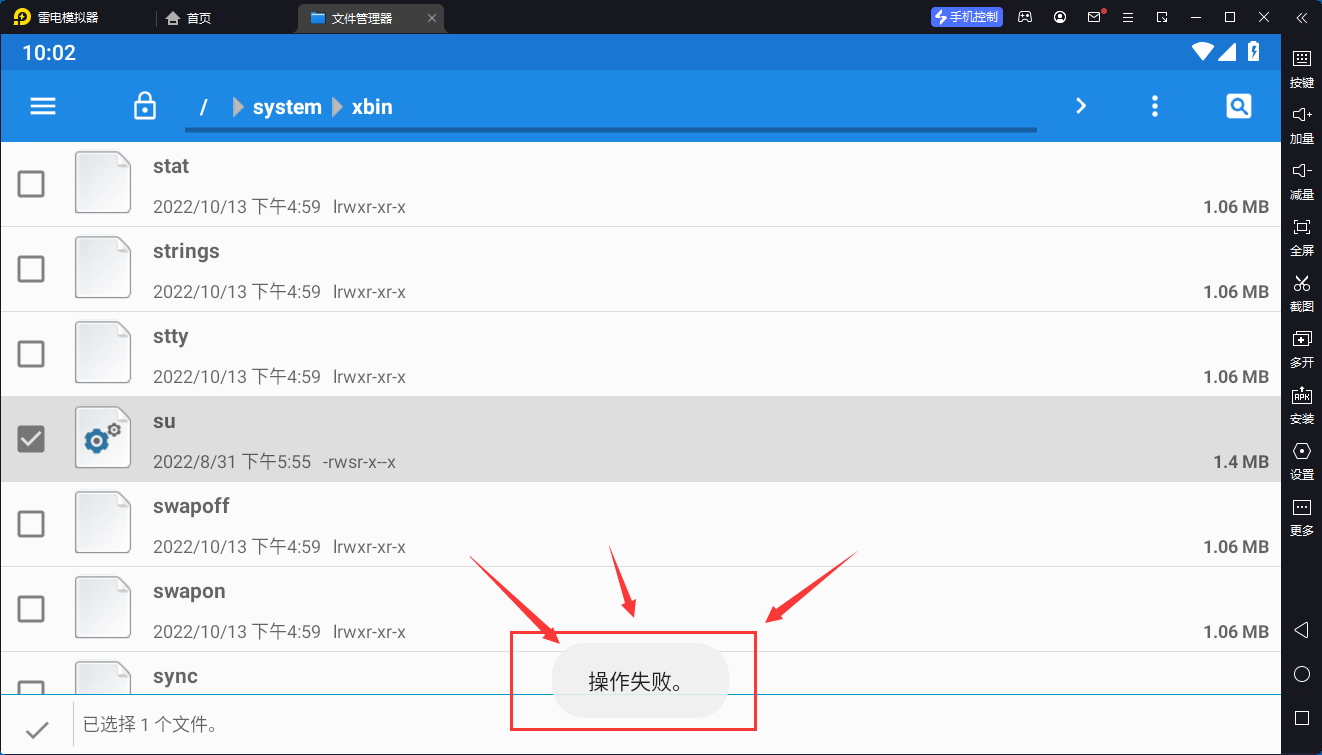The image size is (1322, 755).
Task: Select the 文件管理器 tab
Action: [362, 18]
